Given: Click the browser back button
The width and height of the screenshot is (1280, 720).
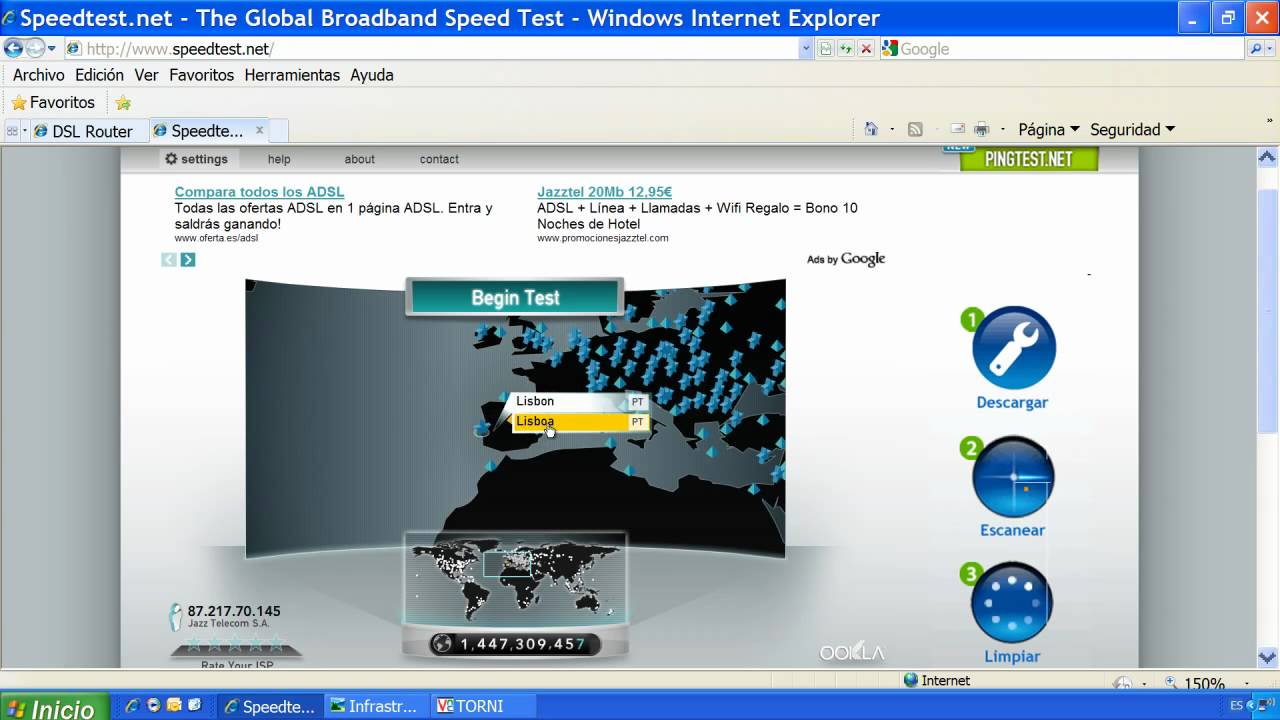Looking at the screenshot, I should point(12,48).
